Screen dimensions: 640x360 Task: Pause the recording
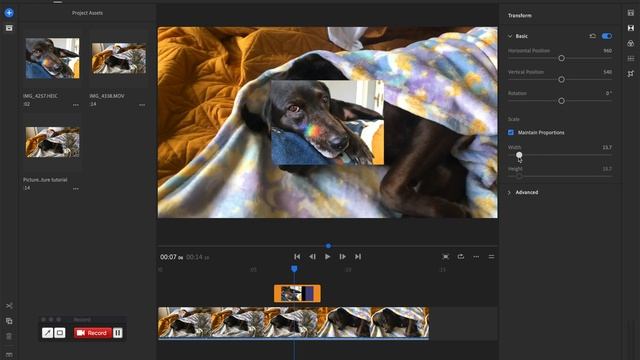[118, 333]
